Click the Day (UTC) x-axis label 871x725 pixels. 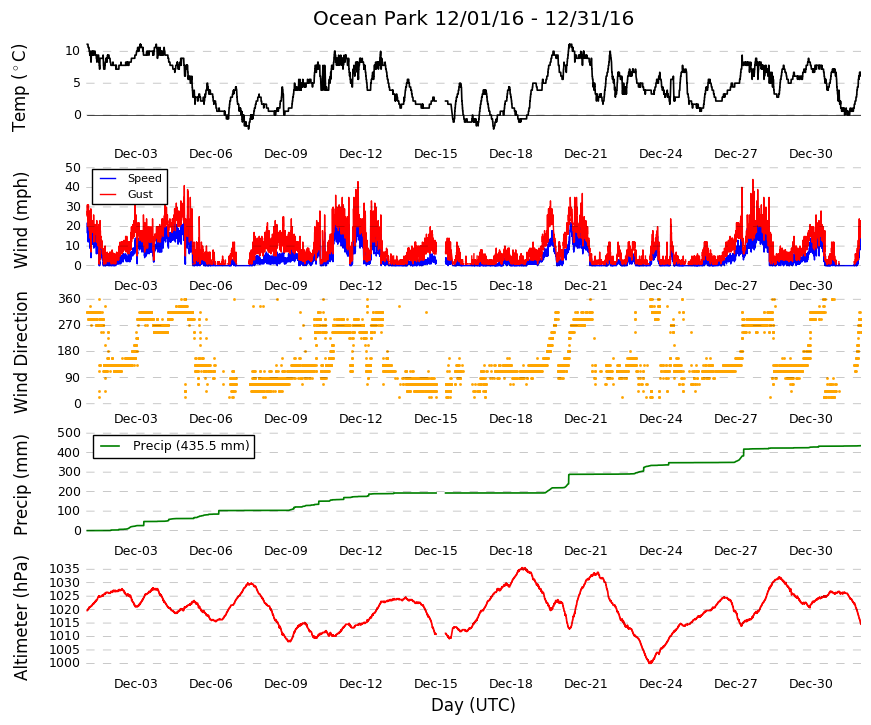coord(473,705)
